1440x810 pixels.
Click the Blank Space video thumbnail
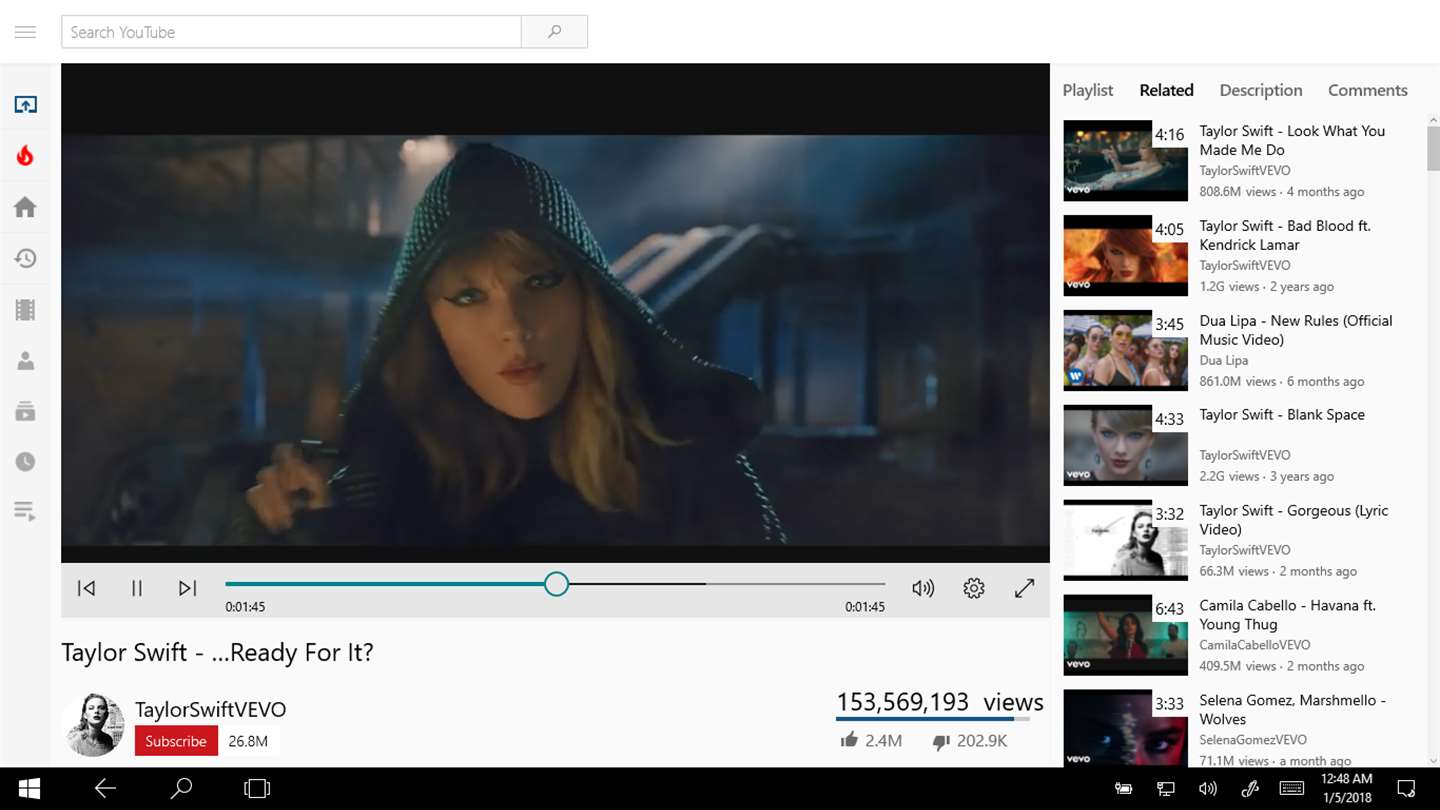(1125, 445)
